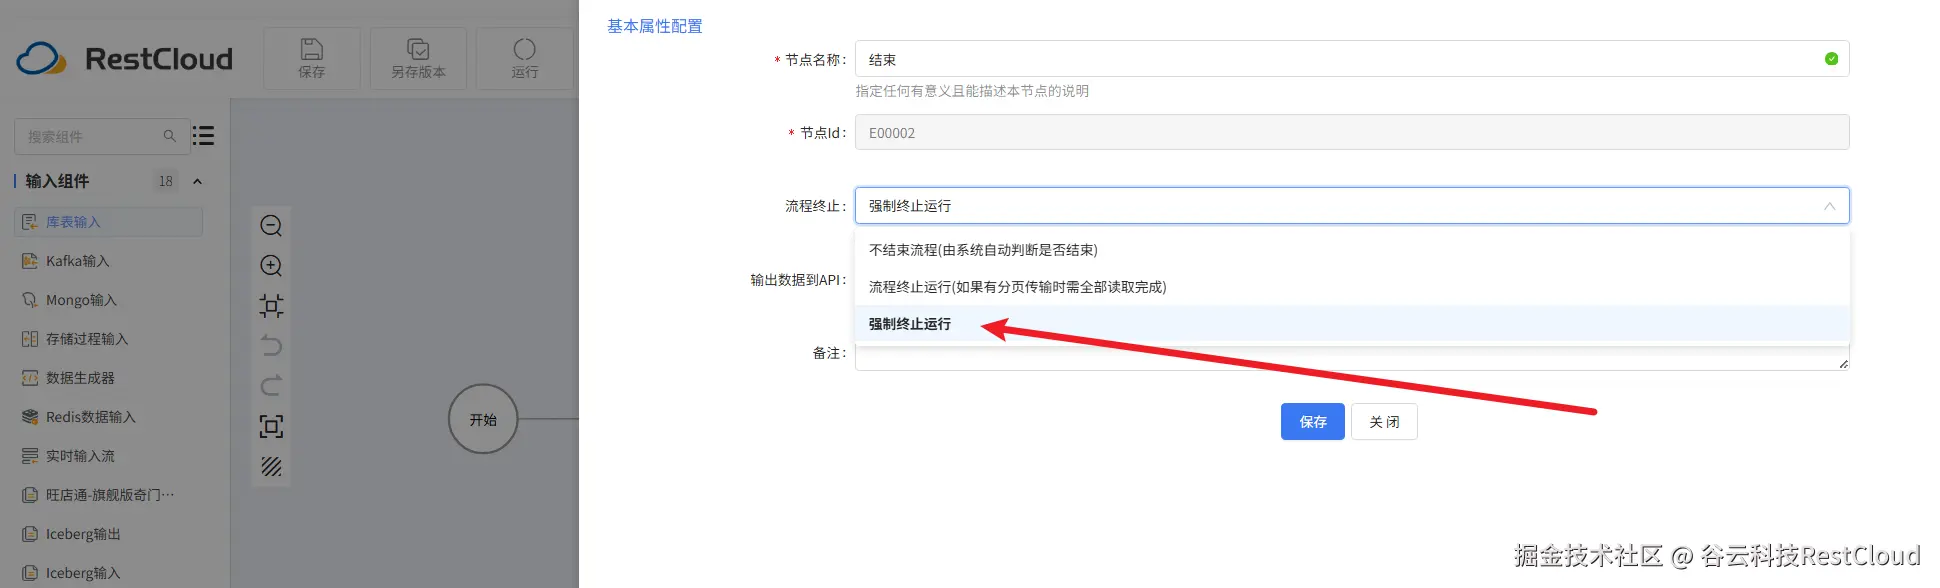
Task: Collapse the 流程终止 dropdown
Action: 1829,206
